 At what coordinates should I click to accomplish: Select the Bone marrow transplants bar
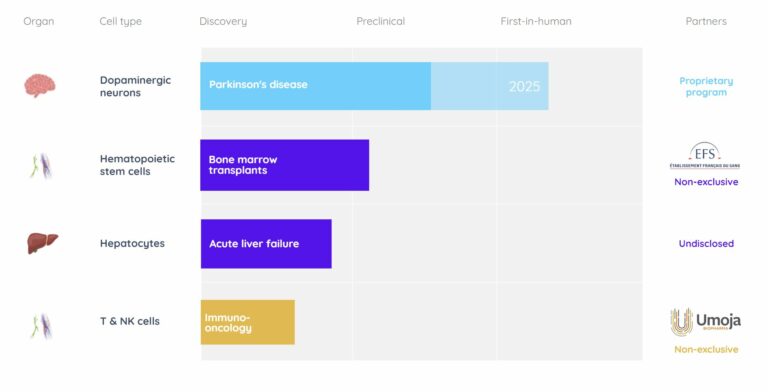[285, 165]
